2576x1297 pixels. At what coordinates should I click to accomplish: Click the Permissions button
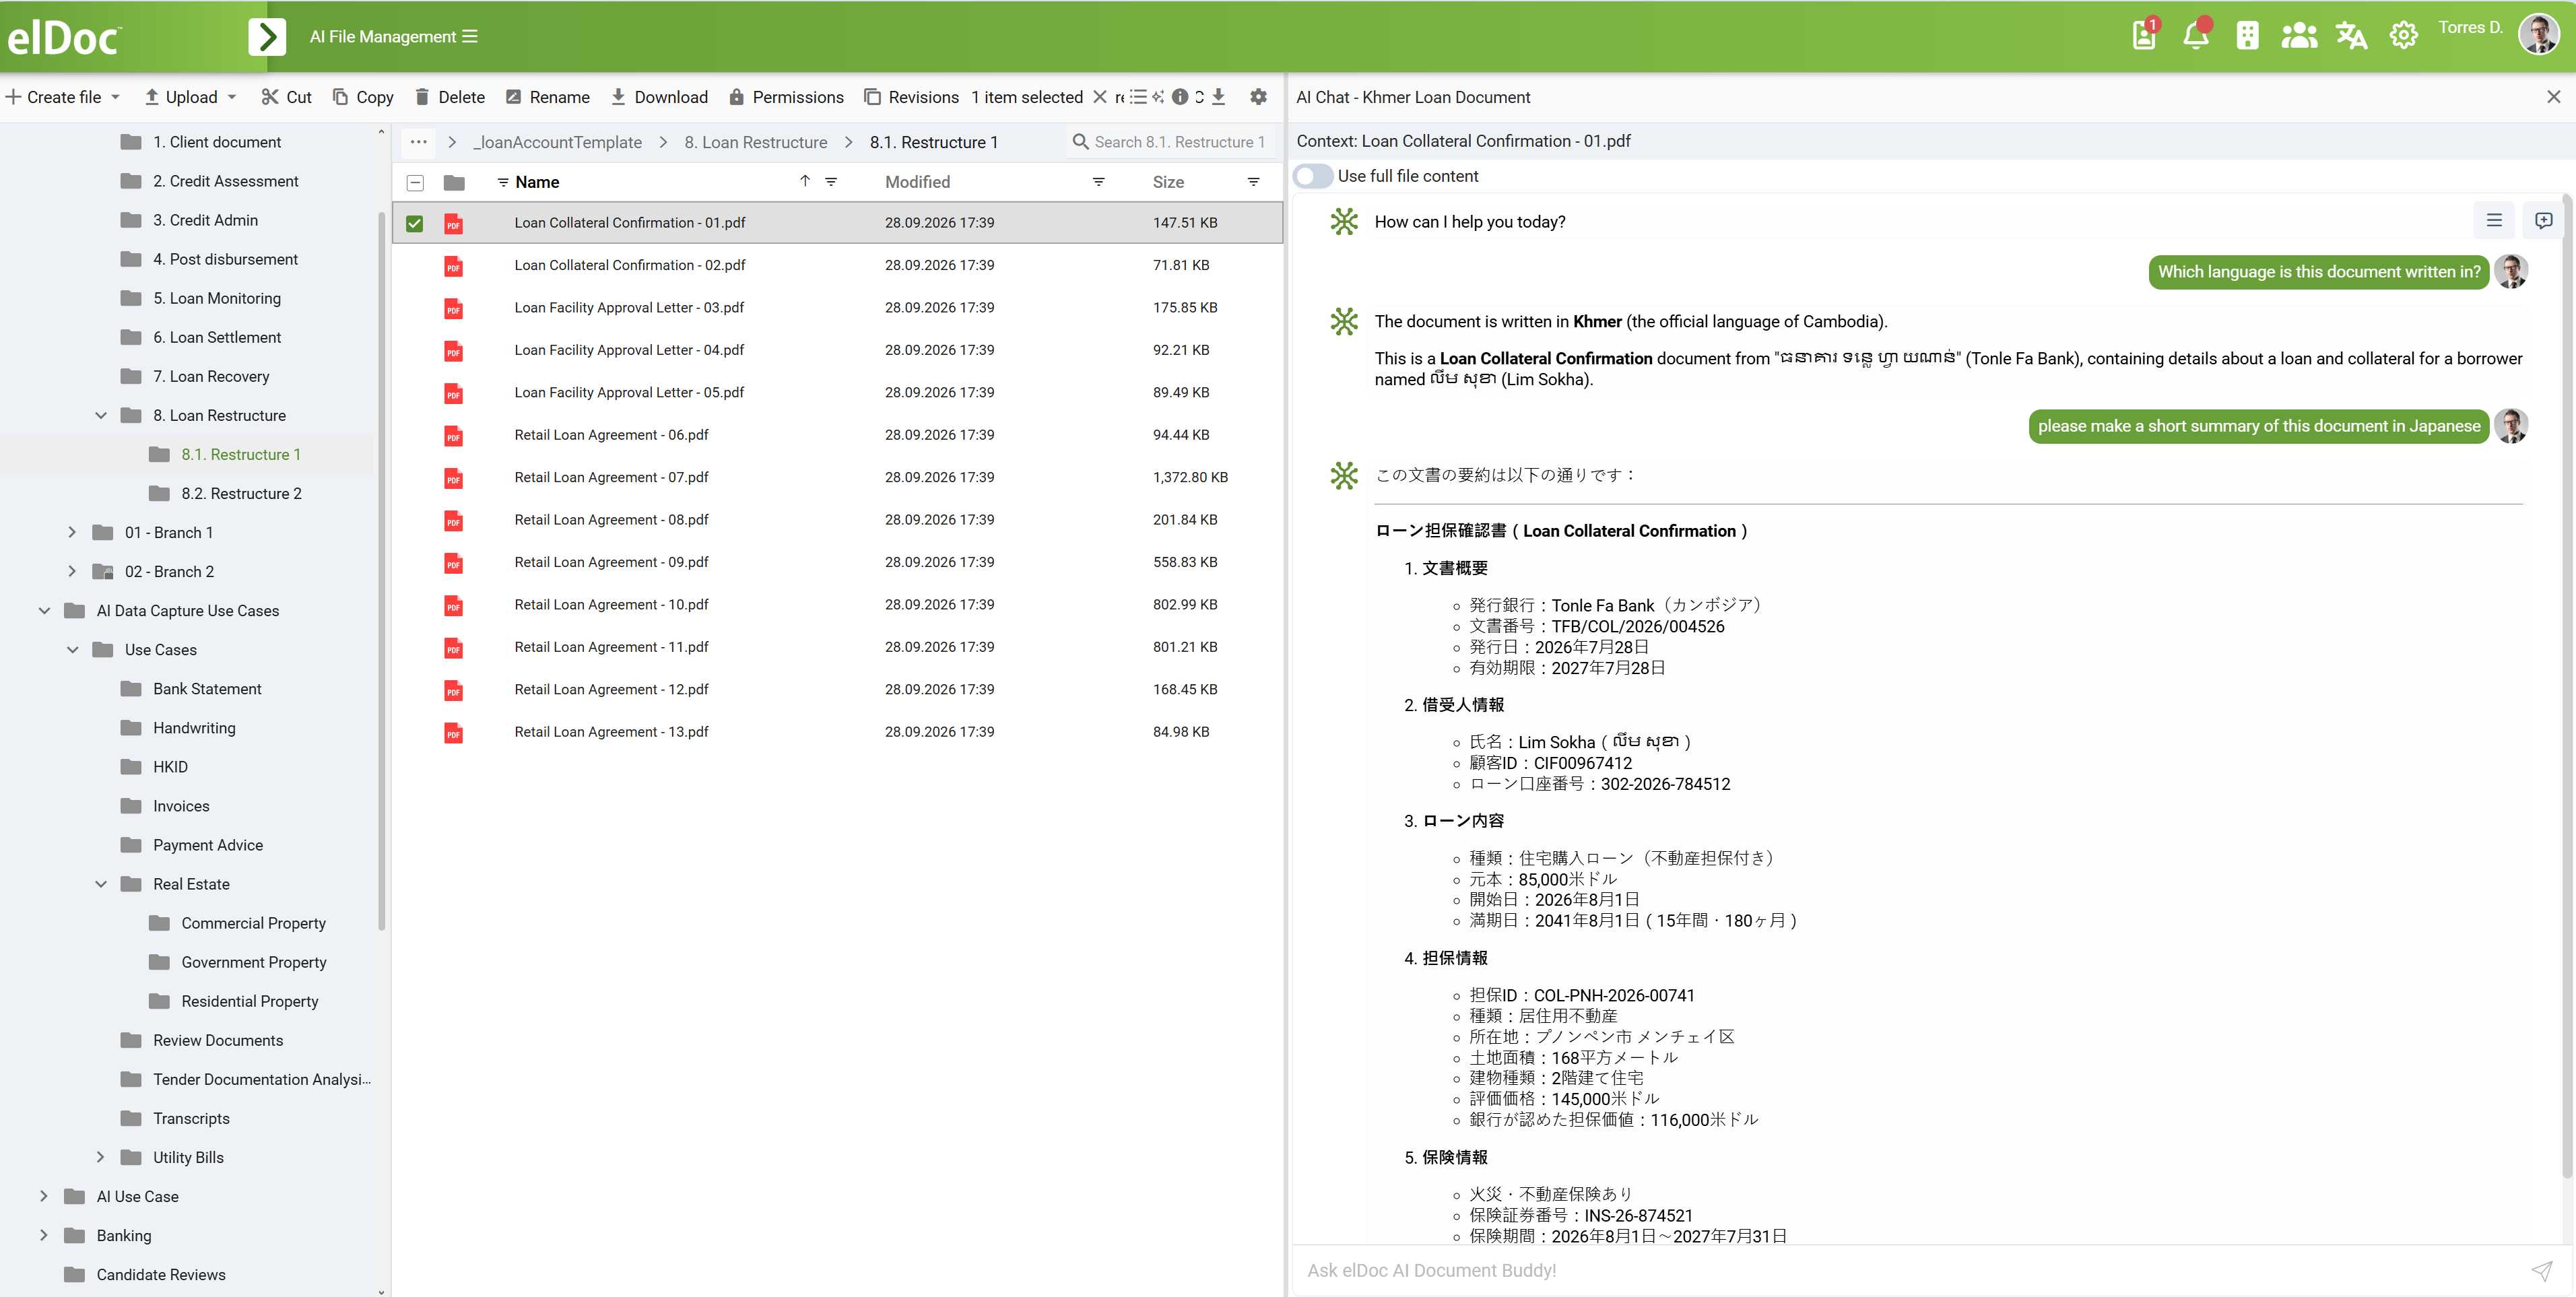pos(786,97)
